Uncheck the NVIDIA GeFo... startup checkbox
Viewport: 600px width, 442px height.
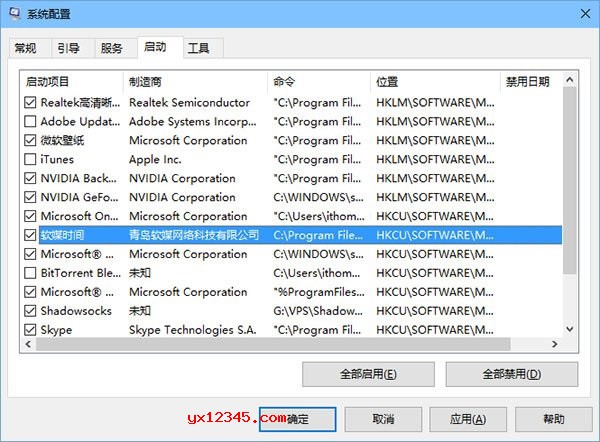(30, 197)
